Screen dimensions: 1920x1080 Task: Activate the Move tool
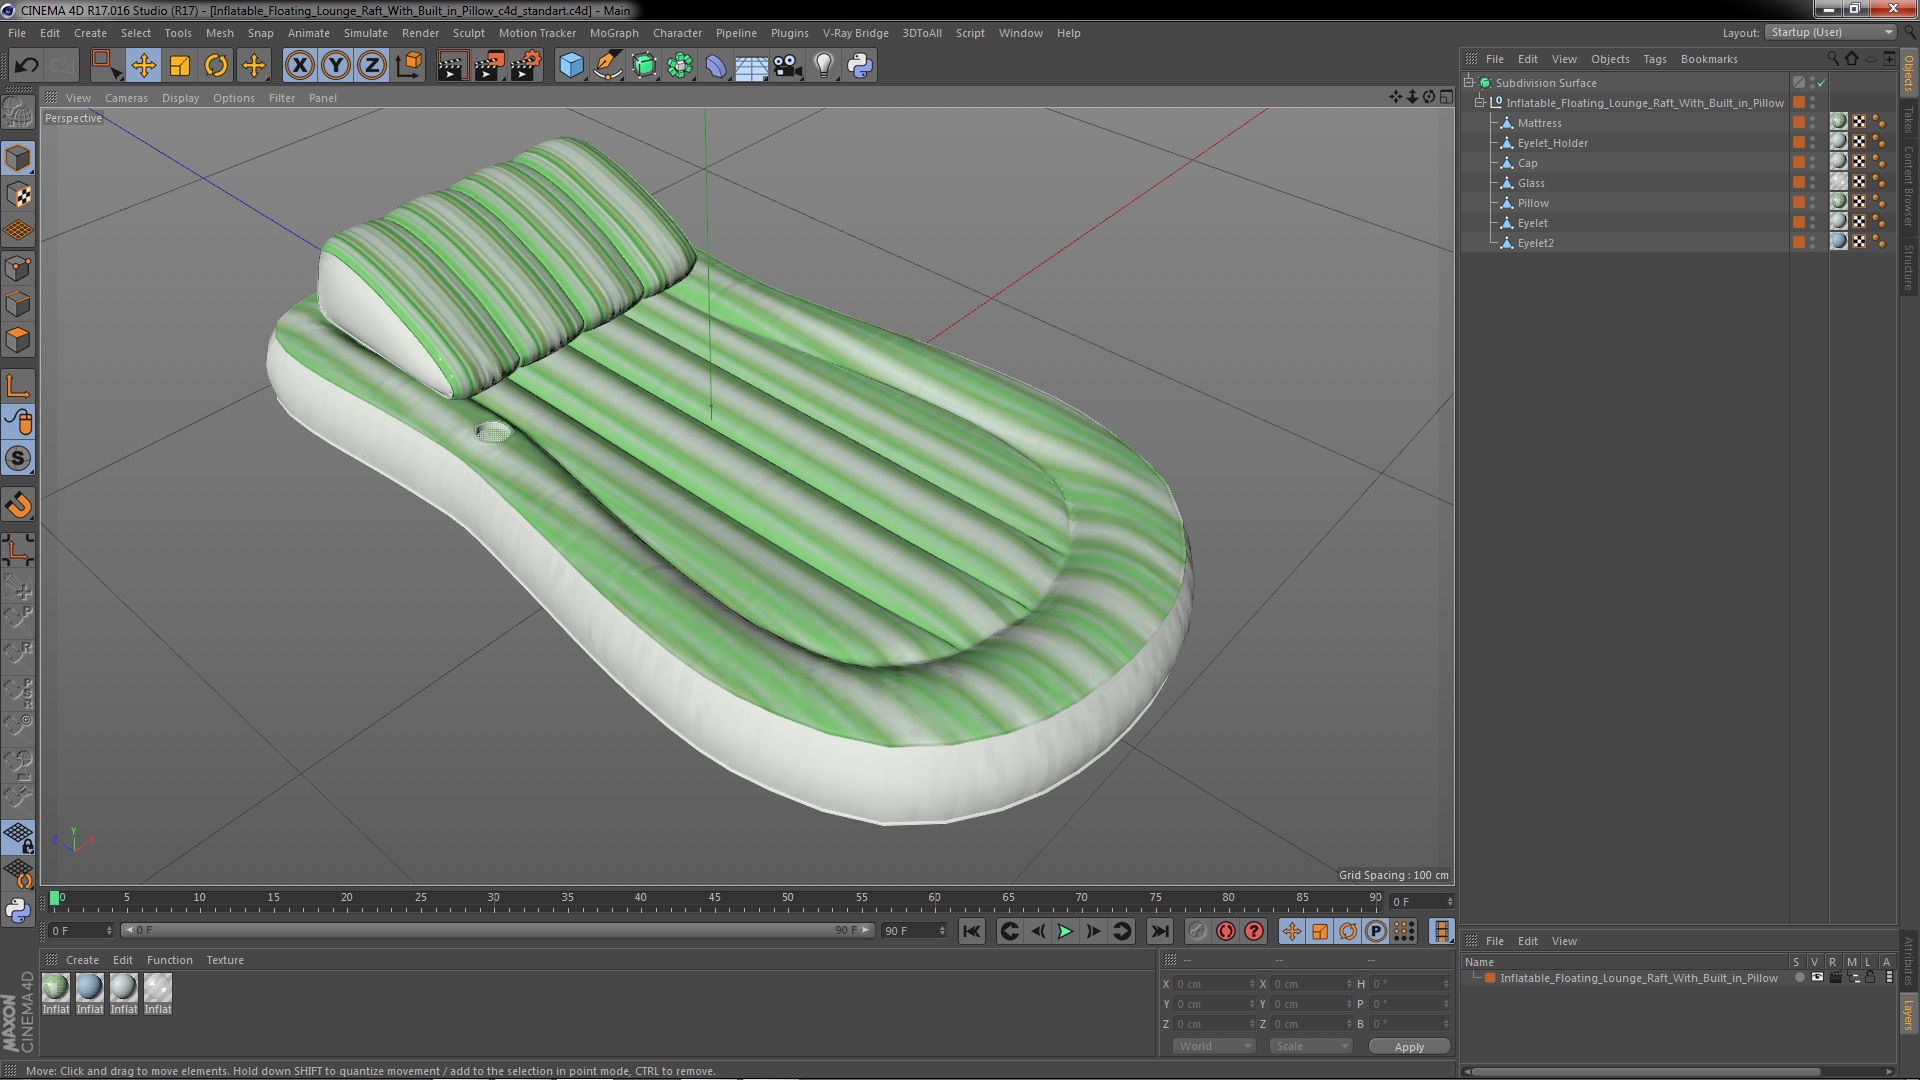pos(143,66)
